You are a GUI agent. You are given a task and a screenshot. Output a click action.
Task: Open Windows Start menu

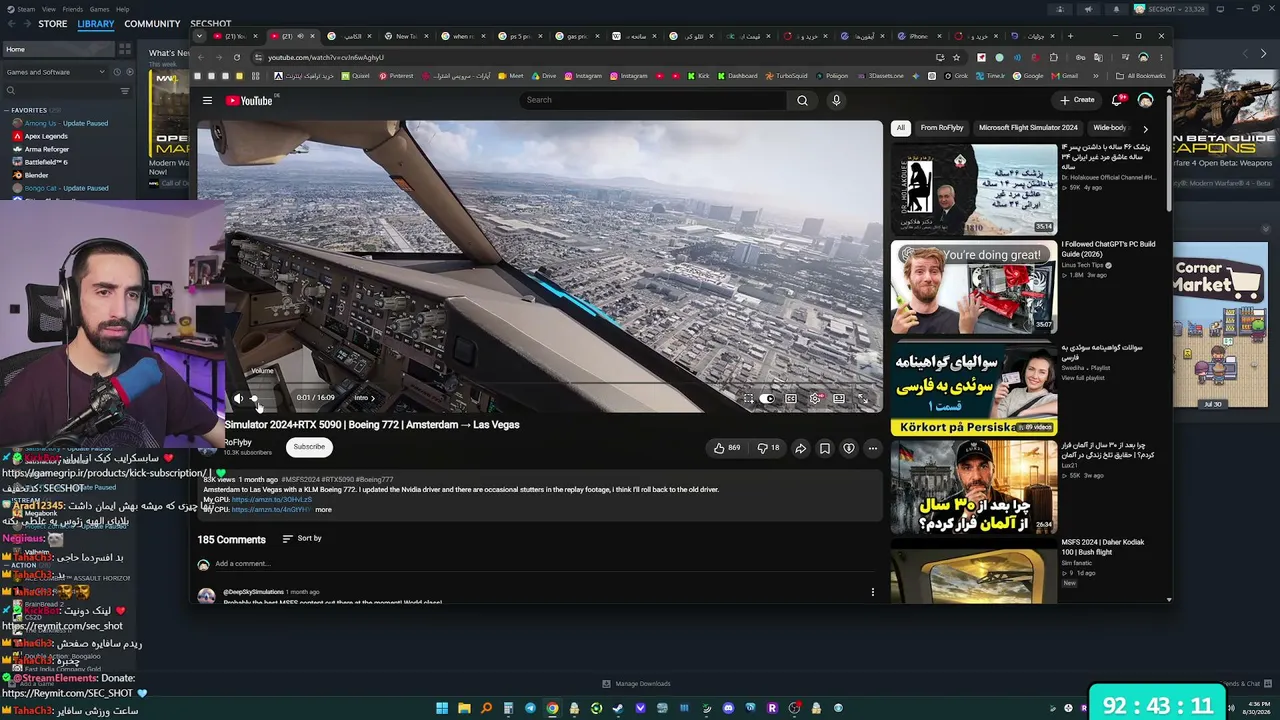[x=442, y=708]
